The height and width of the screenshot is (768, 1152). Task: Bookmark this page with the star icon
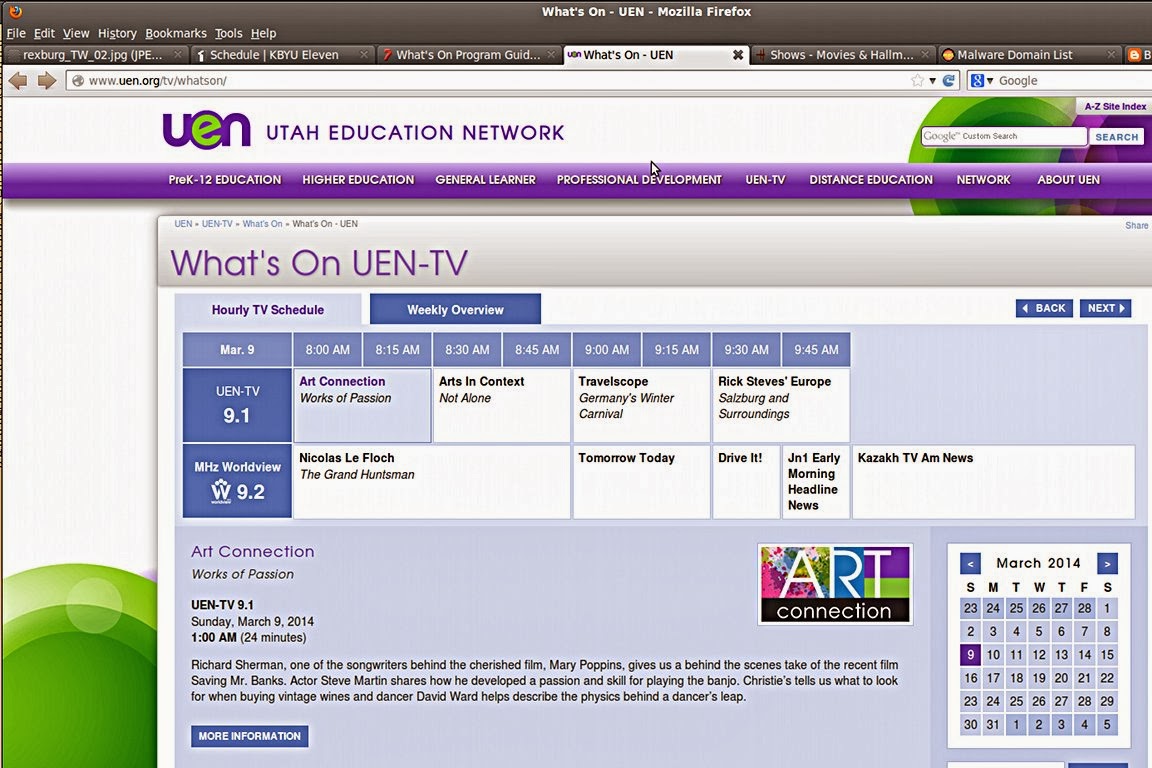918,81
